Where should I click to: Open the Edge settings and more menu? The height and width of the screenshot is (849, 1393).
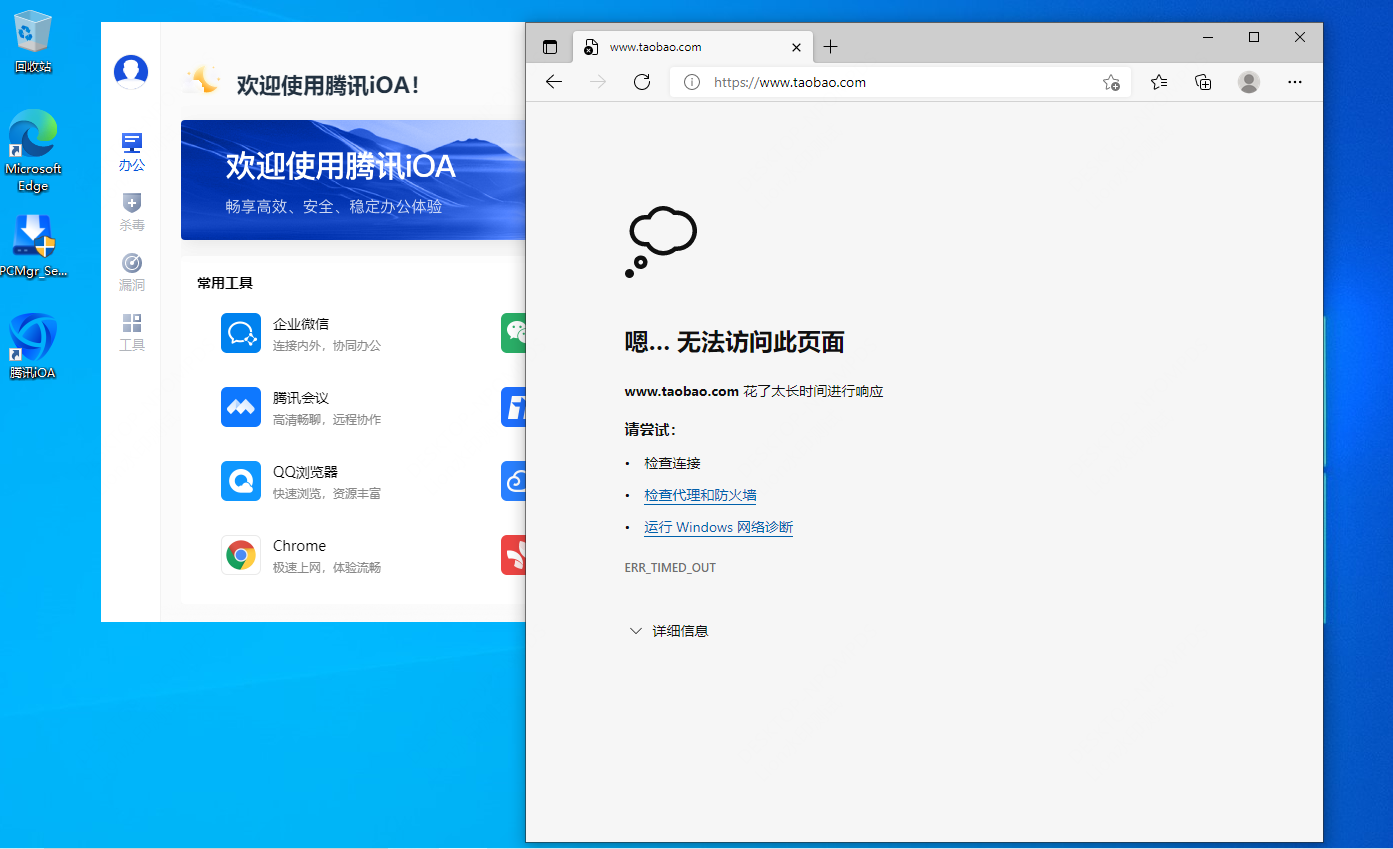[x=1294, y=82]
